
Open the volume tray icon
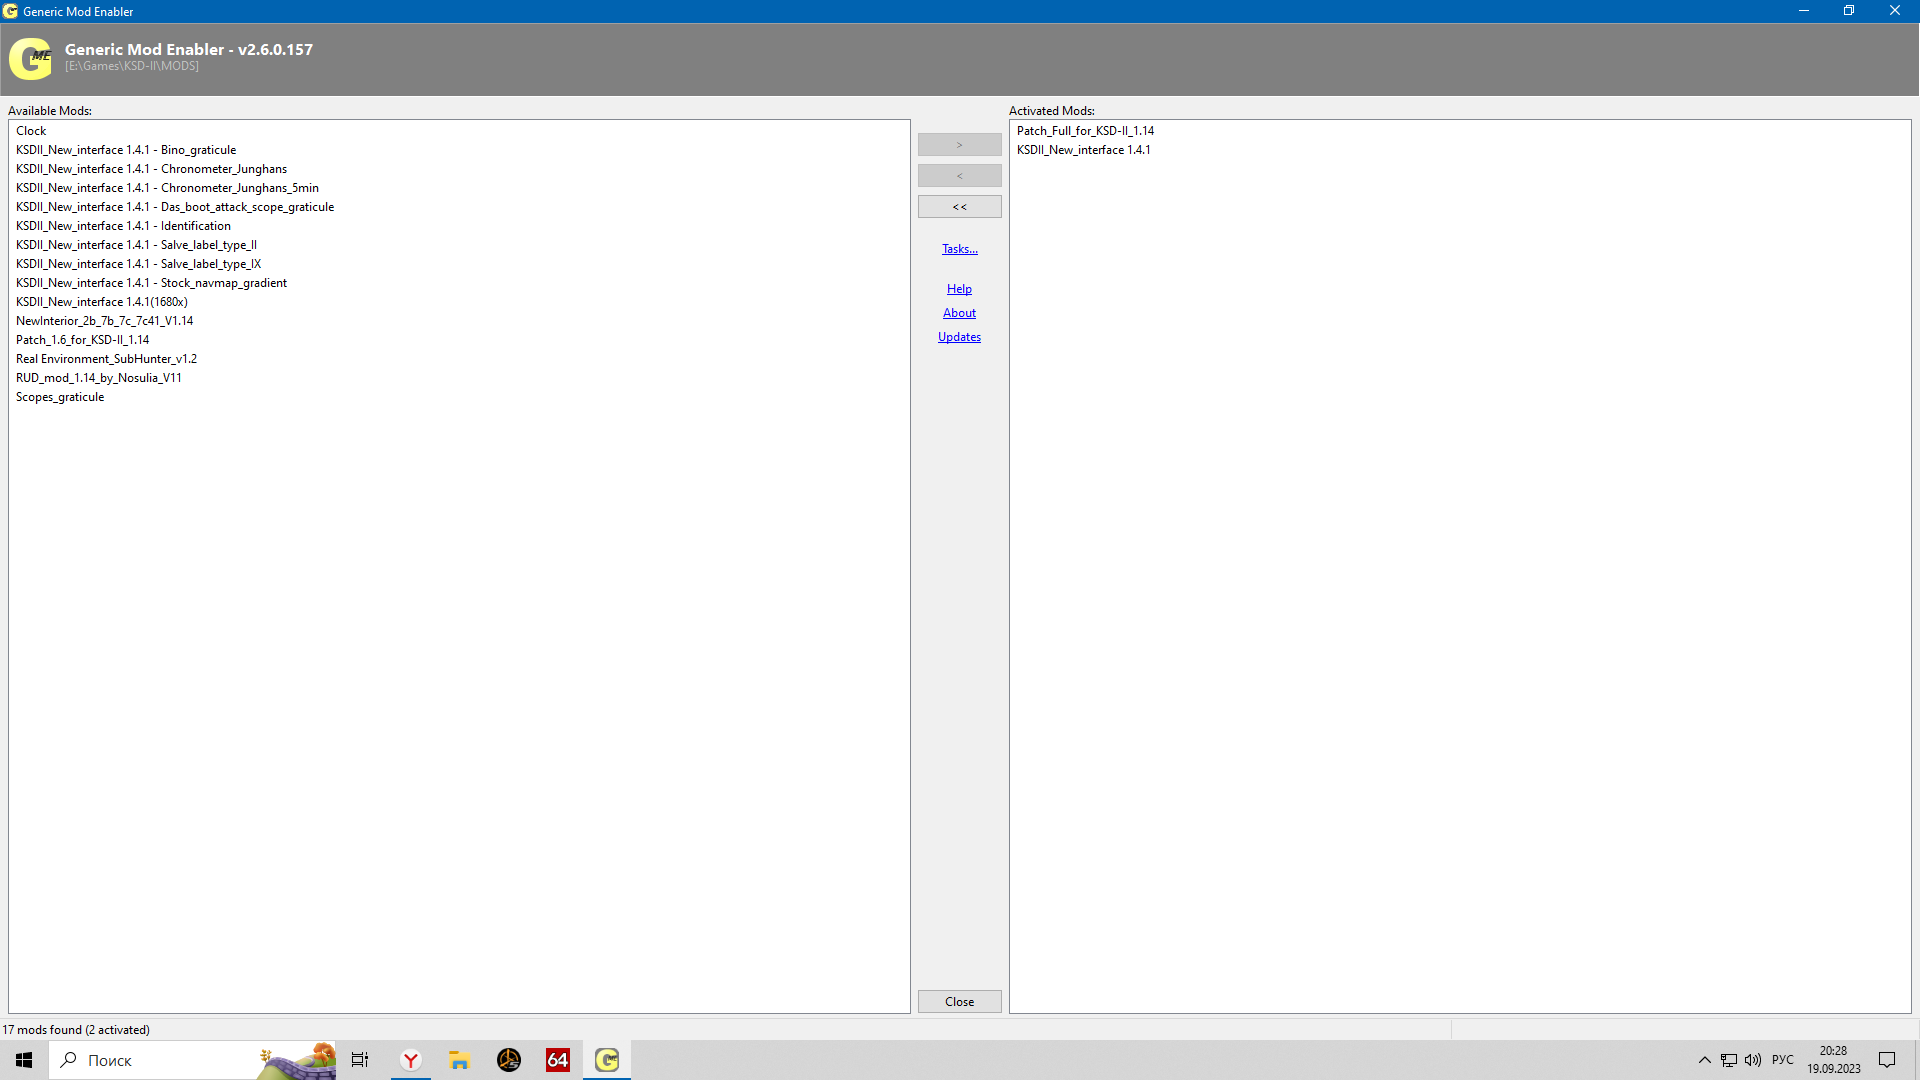(1753, 1060)
